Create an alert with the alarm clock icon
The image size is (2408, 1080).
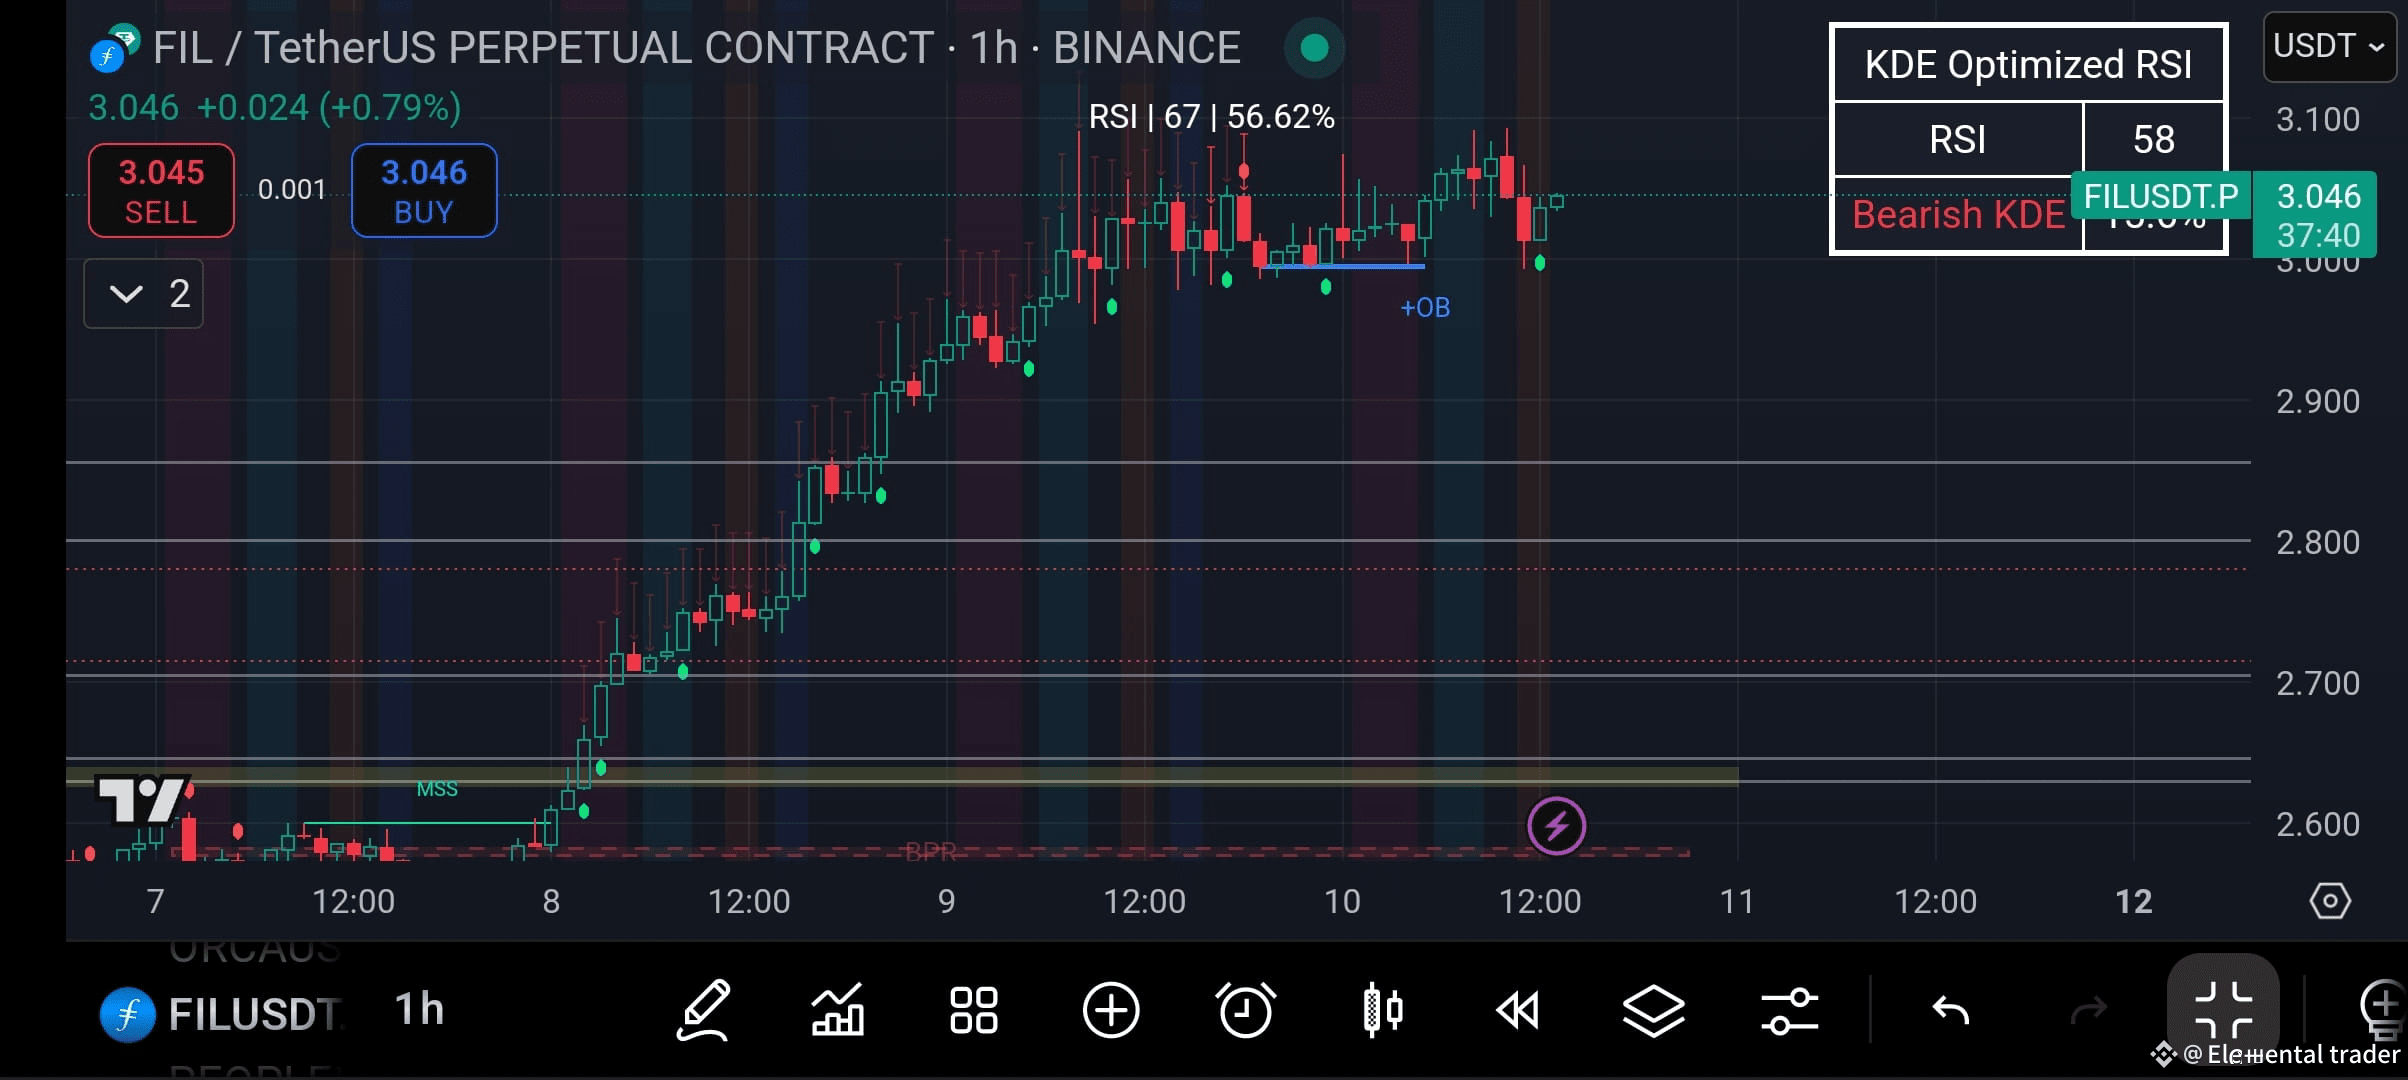click(1246, 1011)
